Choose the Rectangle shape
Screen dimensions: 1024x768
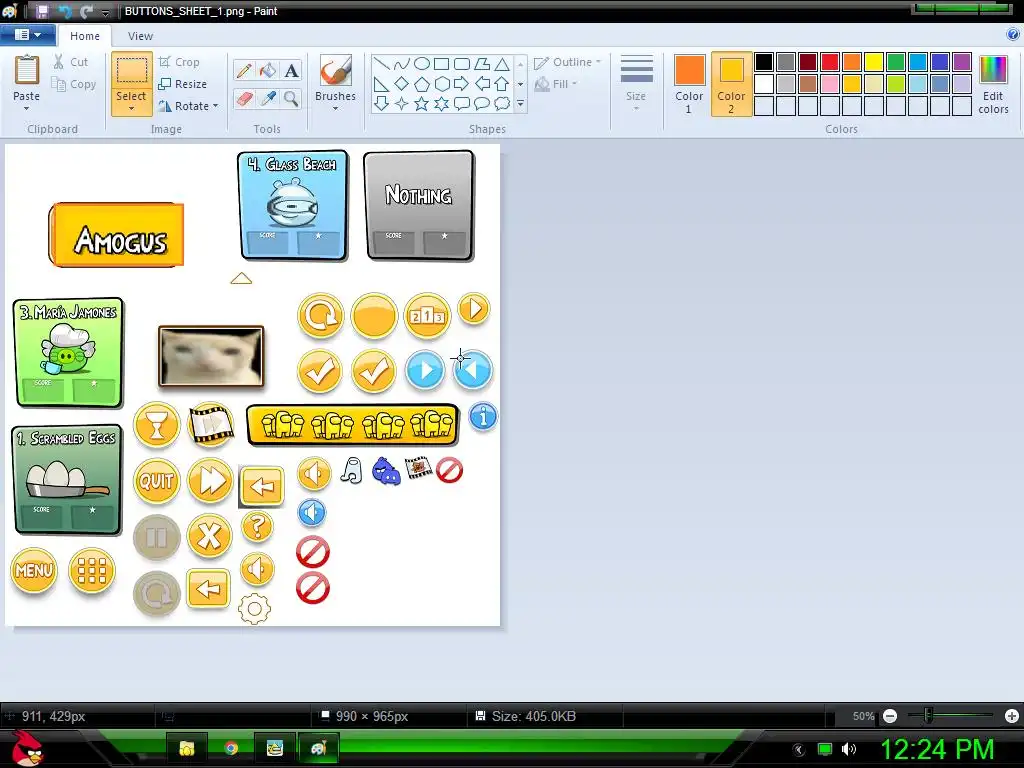441,63
